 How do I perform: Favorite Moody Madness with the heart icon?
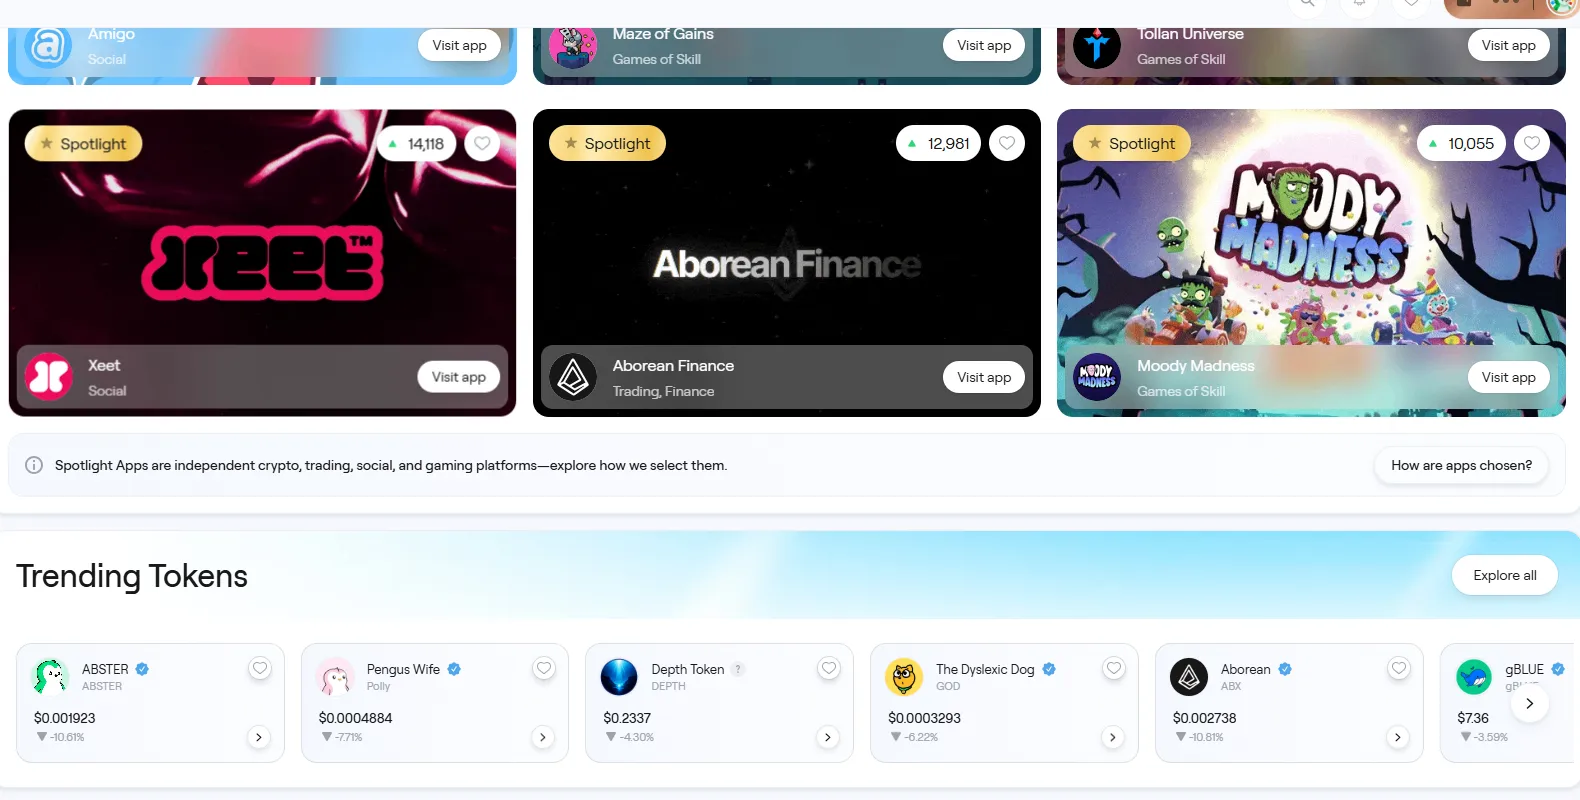coord(1532,144)
